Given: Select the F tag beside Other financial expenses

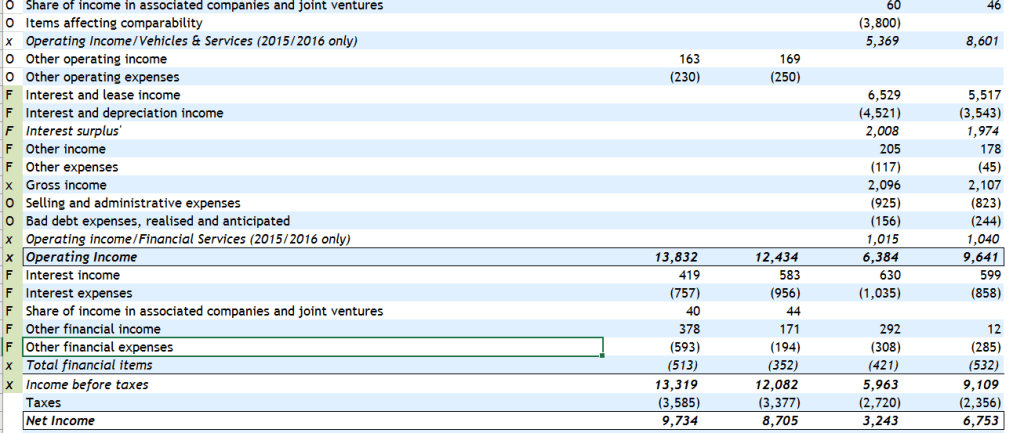Looking at the screenshot, I should pos(9,347).
